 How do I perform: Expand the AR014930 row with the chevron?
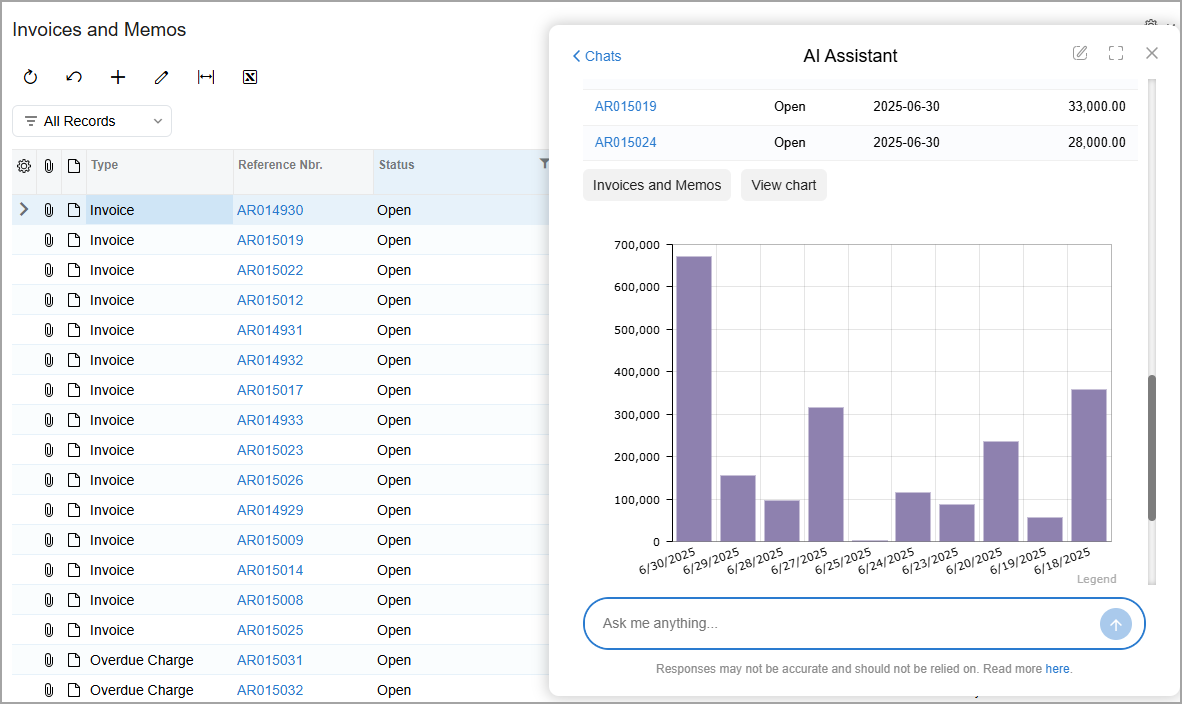(24, 210)
